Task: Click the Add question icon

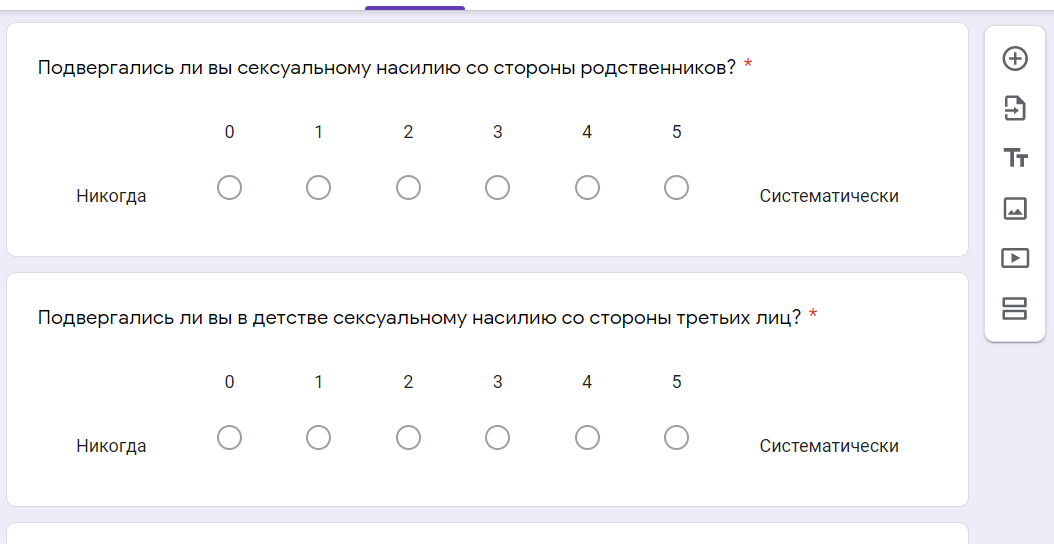Action: pyautogui.click(x=1015, y=59)
